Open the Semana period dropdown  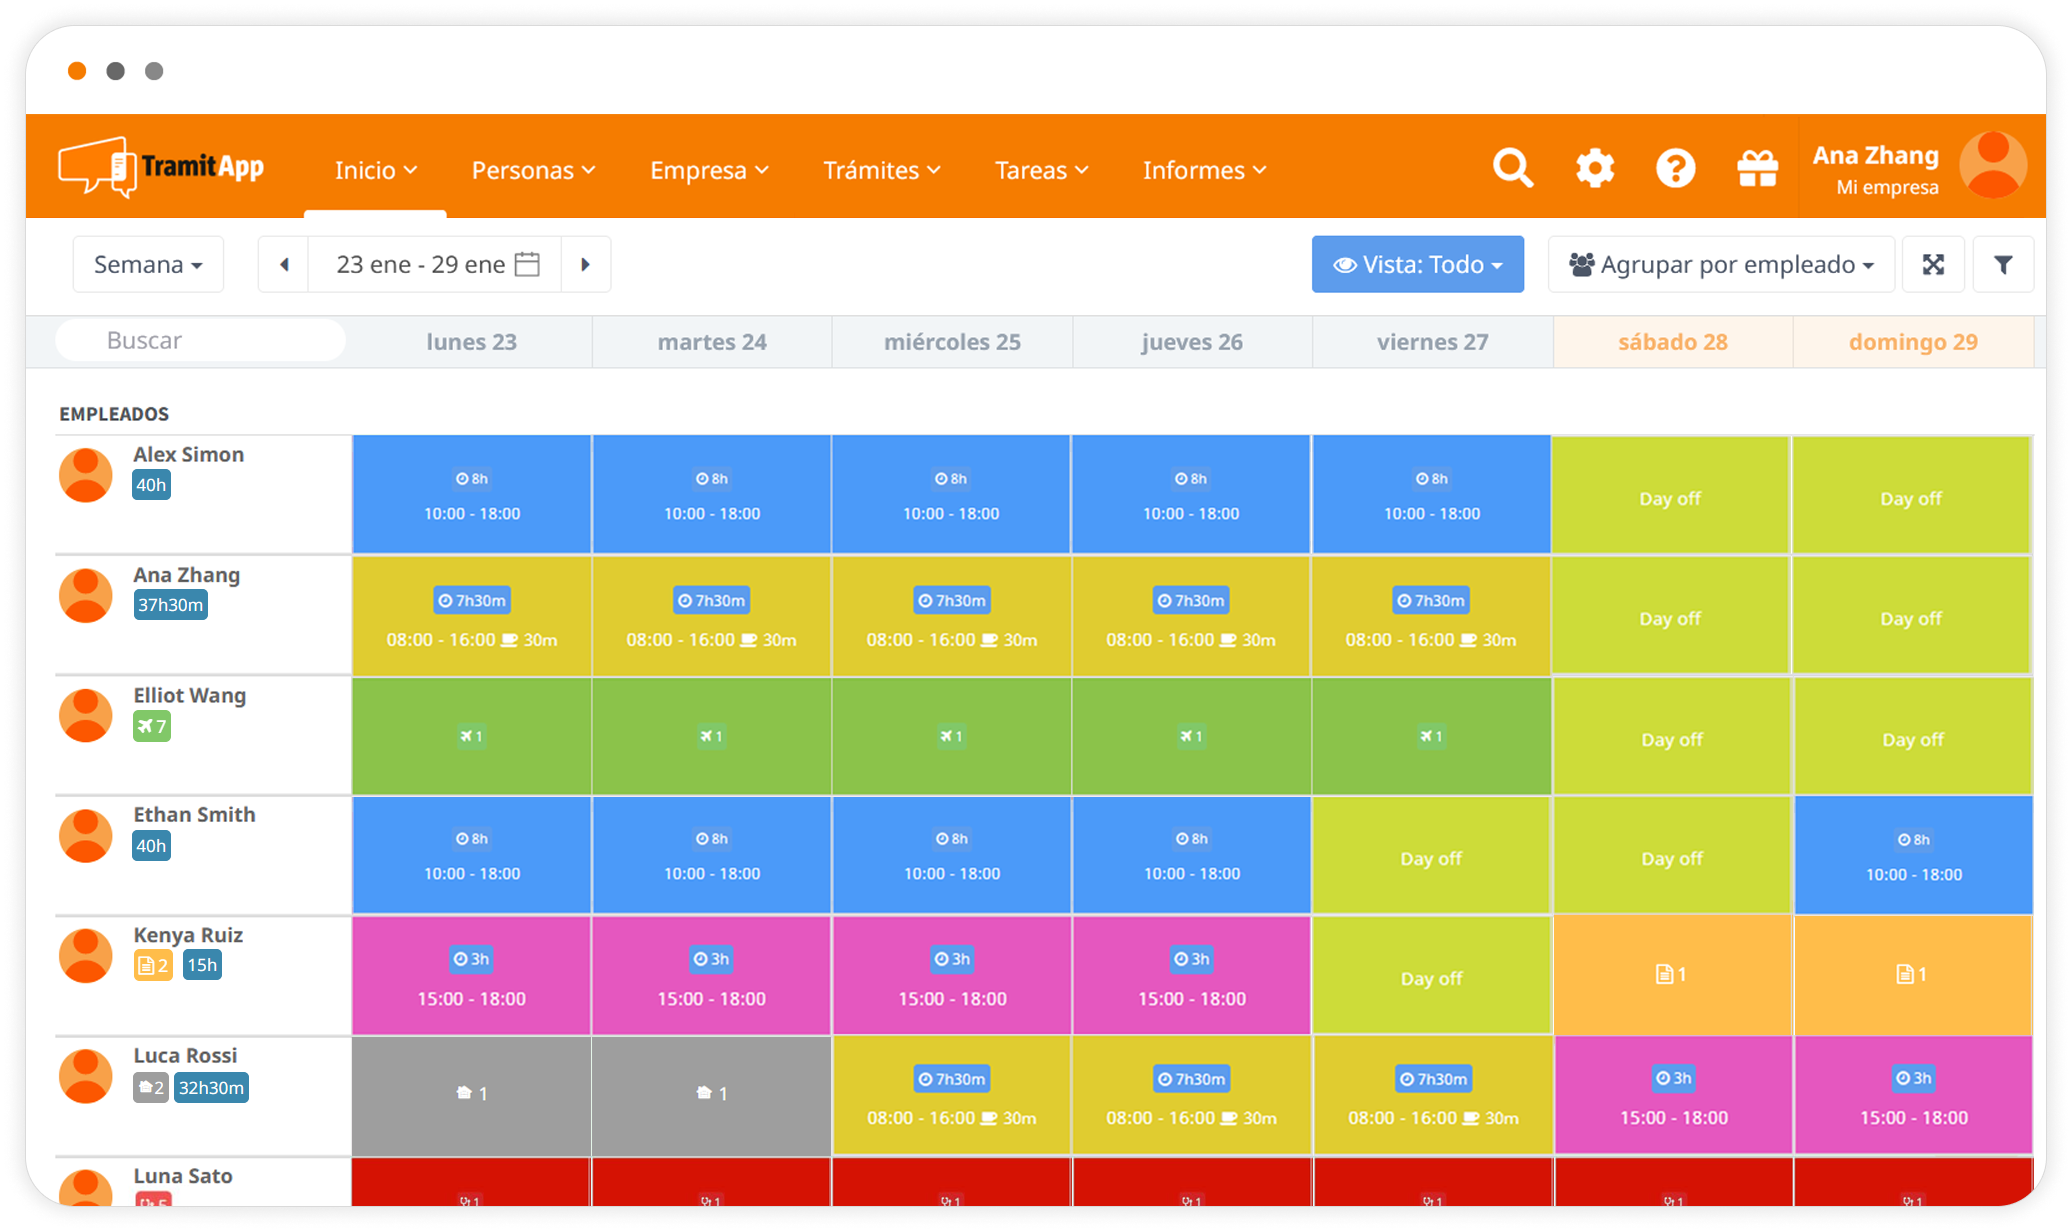148,264
